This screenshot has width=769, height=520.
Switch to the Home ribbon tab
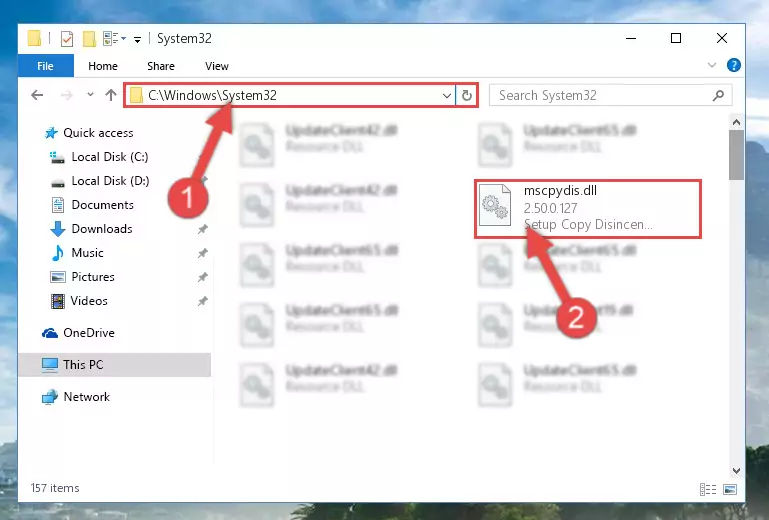(103, 66)
